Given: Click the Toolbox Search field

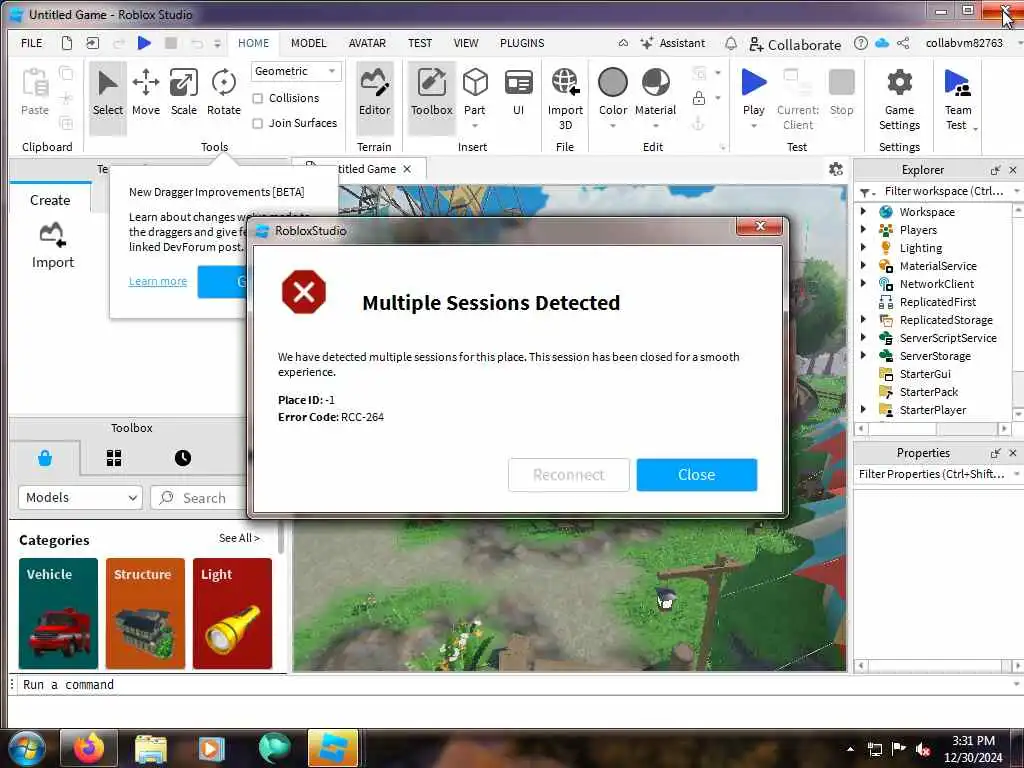Looking at the screenshot, I should (x=199, y=498).
